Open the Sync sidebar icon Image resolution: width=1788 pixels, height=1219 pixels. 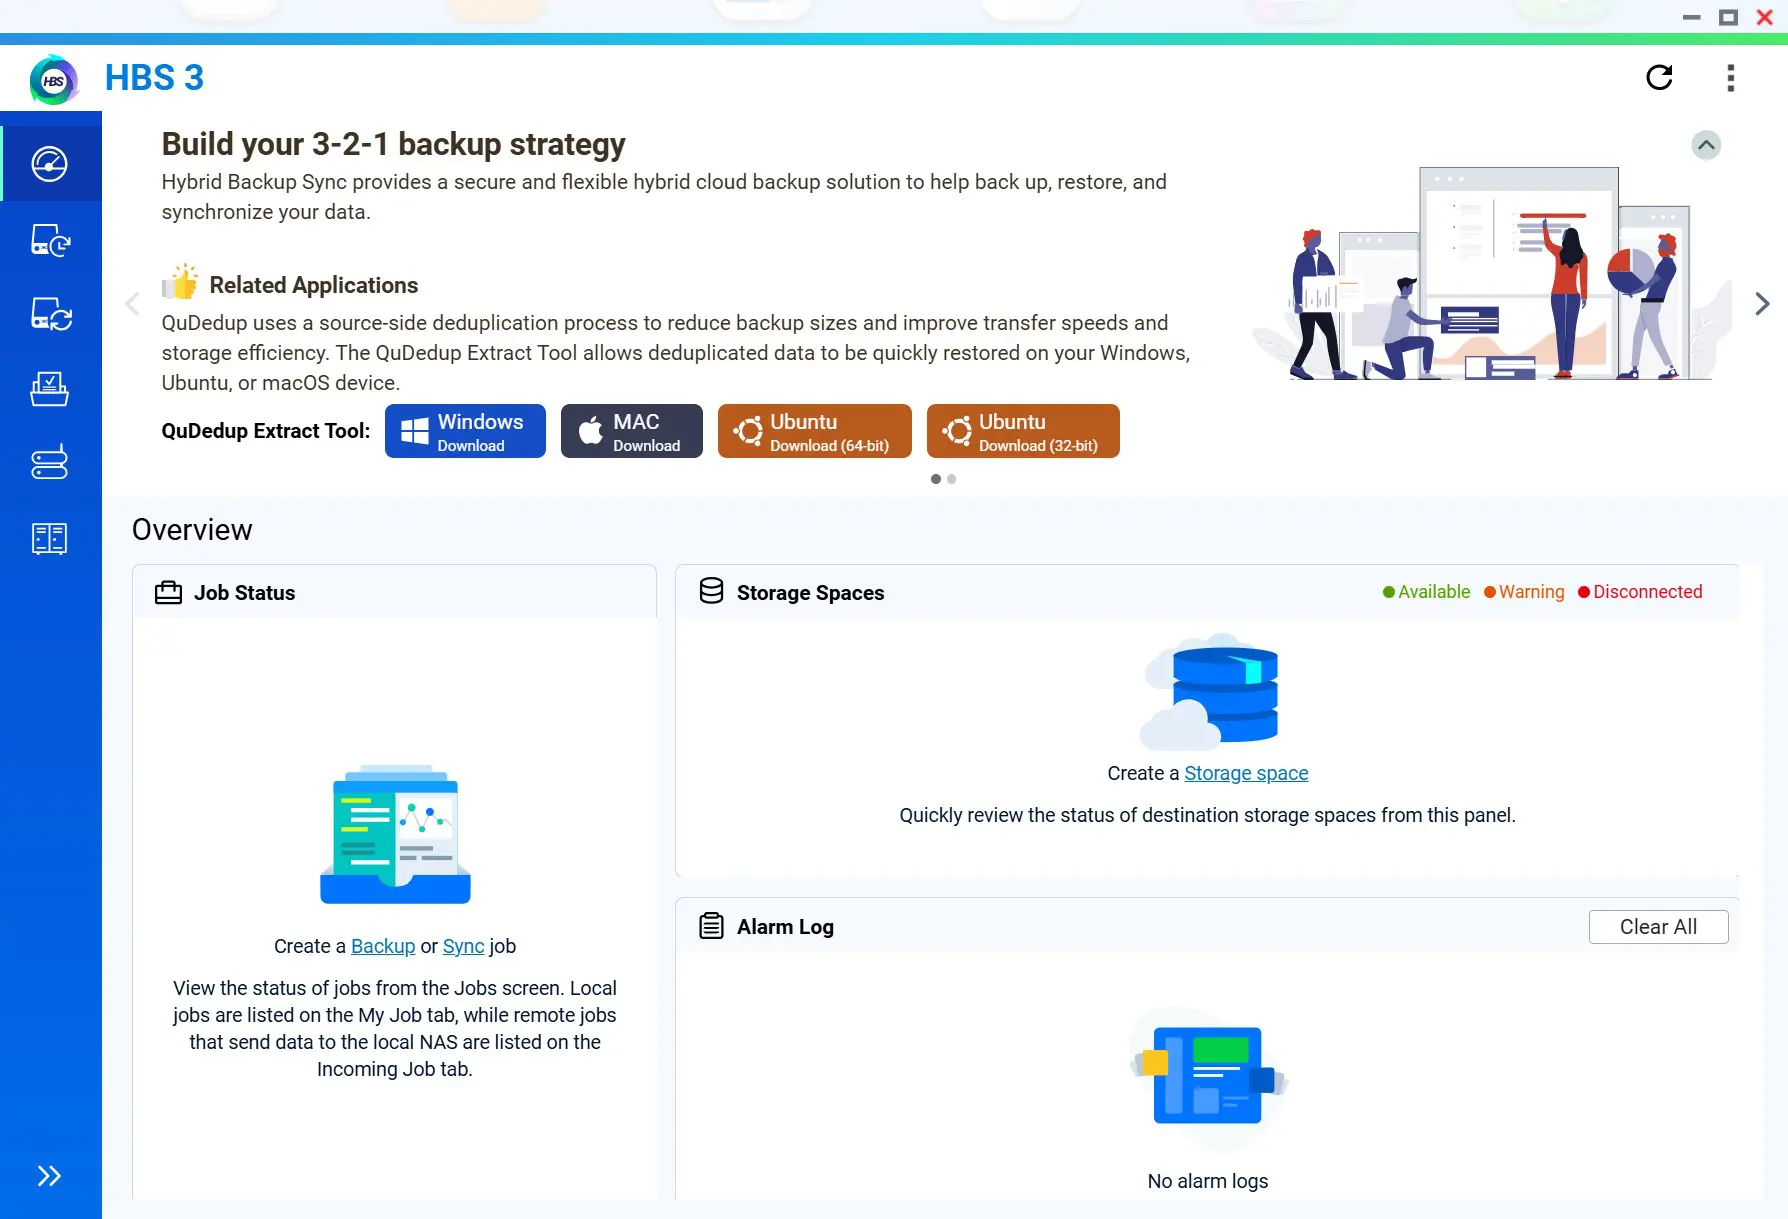point(50,314)
